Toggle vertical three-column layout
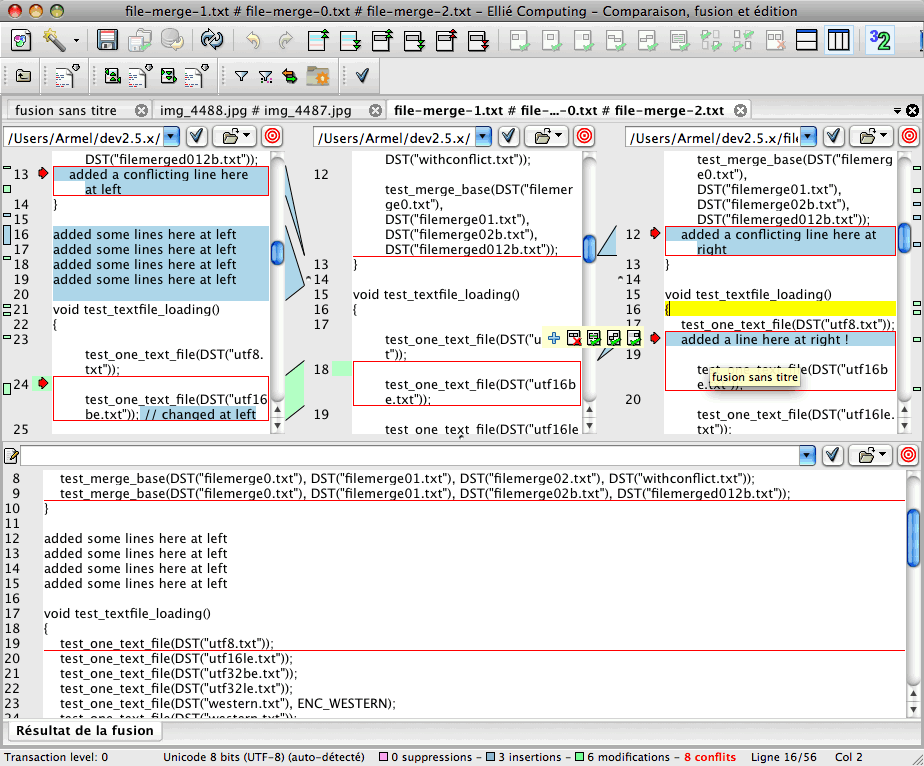The width and height of the screenshot is (924, 766). [x=838, y=41]
